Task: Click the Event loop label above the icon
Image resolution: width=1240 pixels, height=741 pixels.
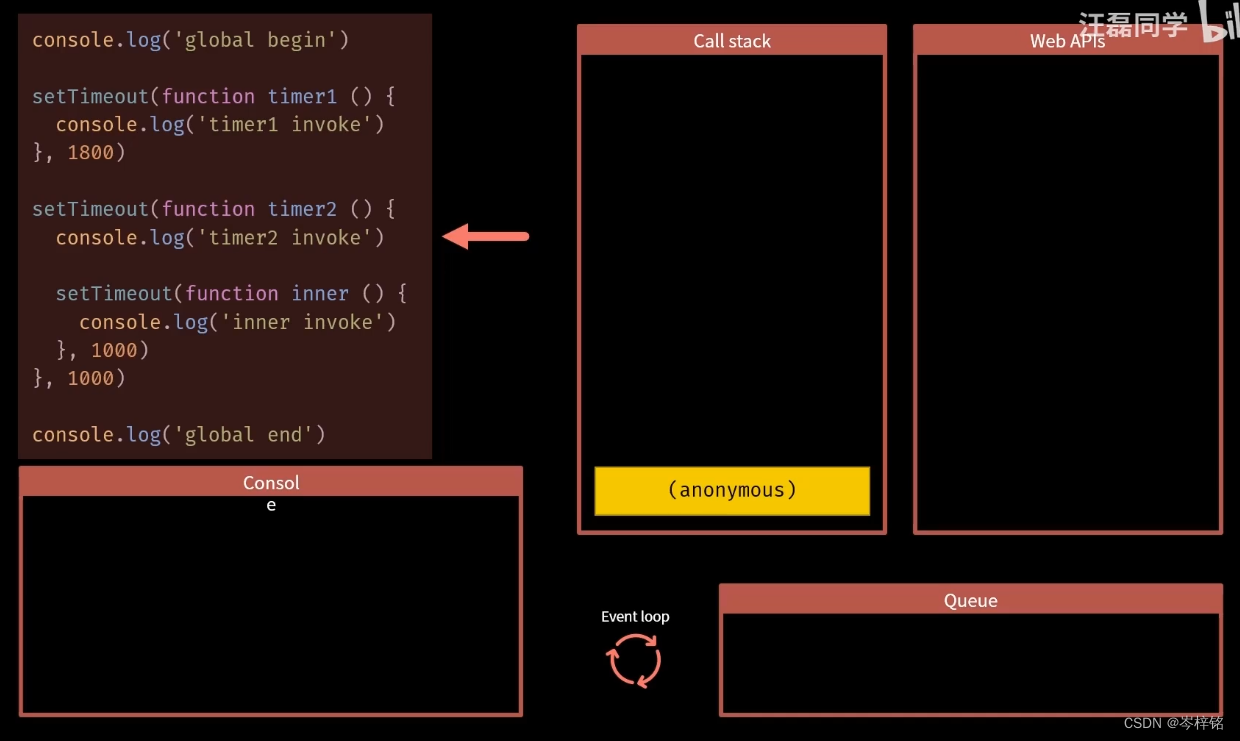Action: pos(635,616)
